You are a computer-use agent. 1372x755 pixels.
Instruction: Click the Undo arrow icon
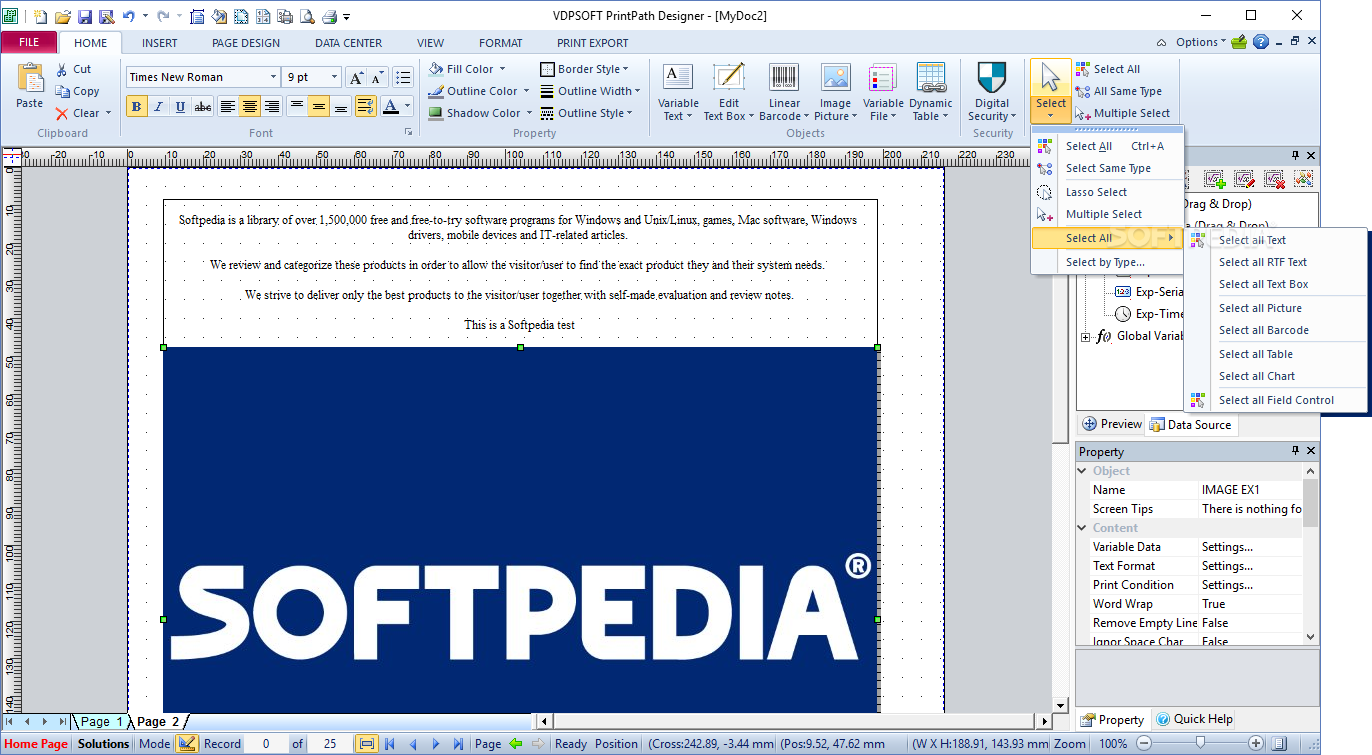pos(128,16)
